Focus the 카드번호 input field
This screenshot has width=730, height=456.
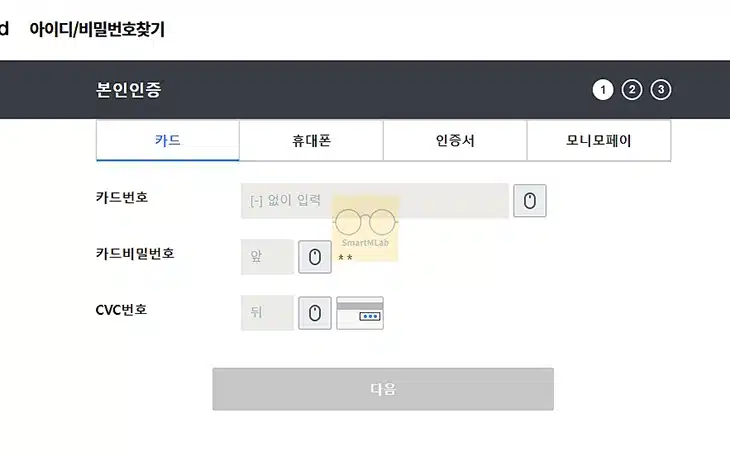coord(375,201)
